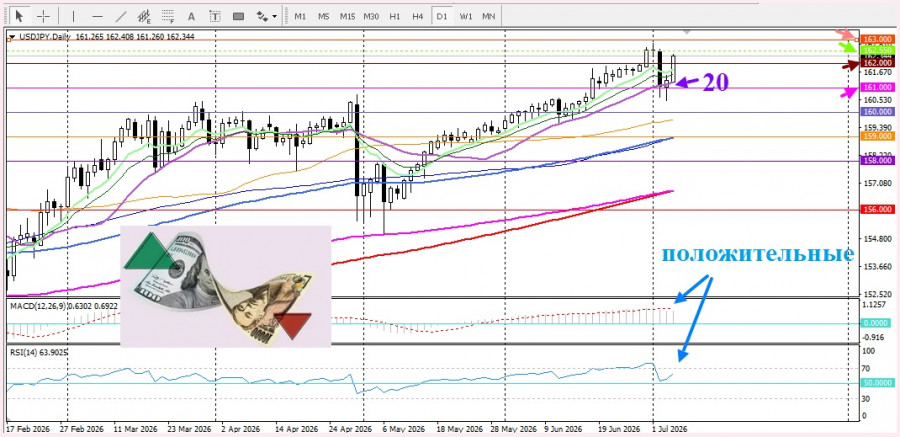This screenshot has height=437, width=900.
Task: Select the vertical line drawing tool
Action: [73, 16]
